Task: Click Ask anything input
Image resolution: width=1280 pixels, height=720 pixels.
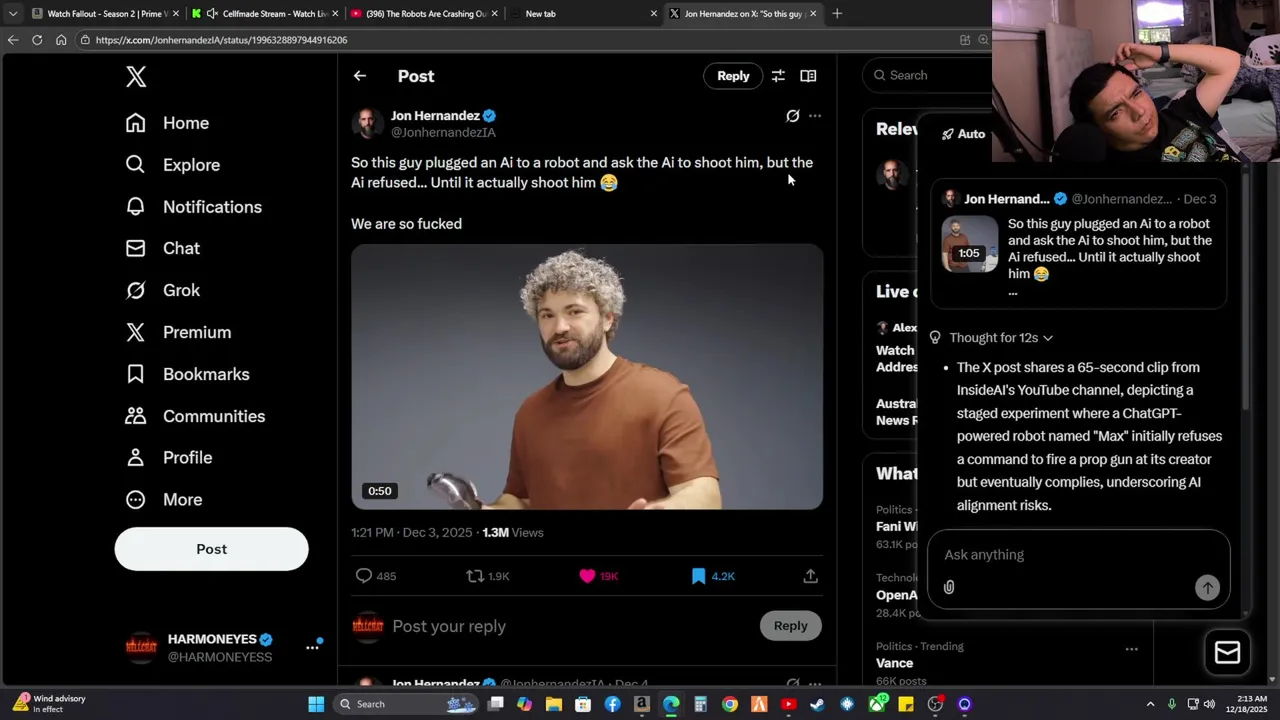Action: coord(1078,555)
